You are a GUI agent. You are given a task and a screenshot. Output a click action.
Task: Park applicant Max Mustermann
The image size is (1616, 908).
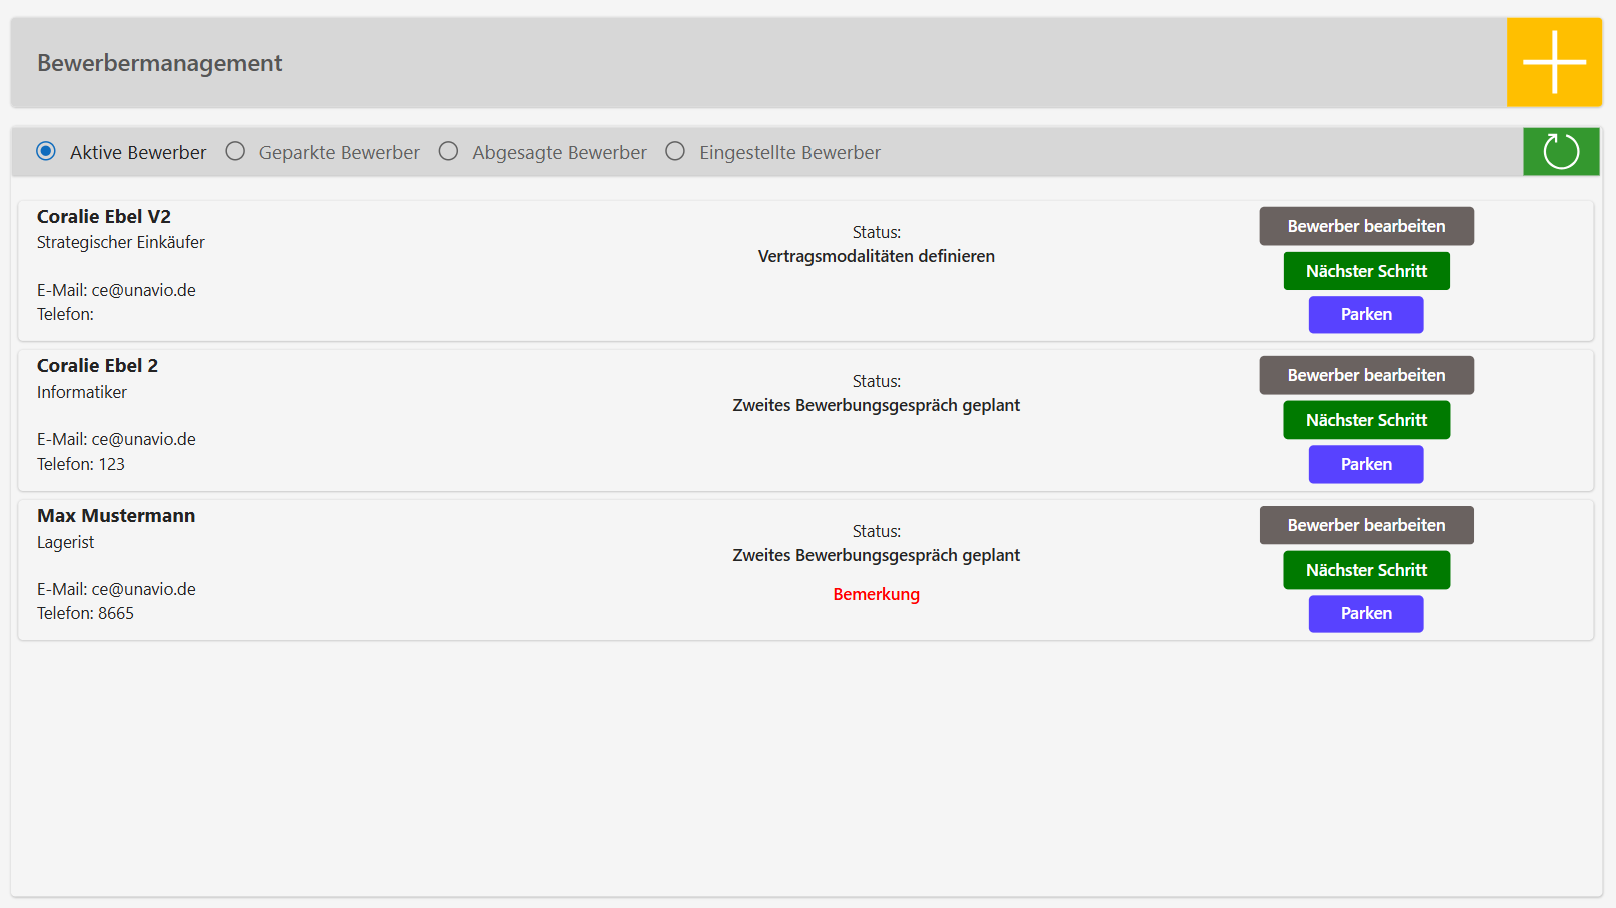[x=1366, y=614]
